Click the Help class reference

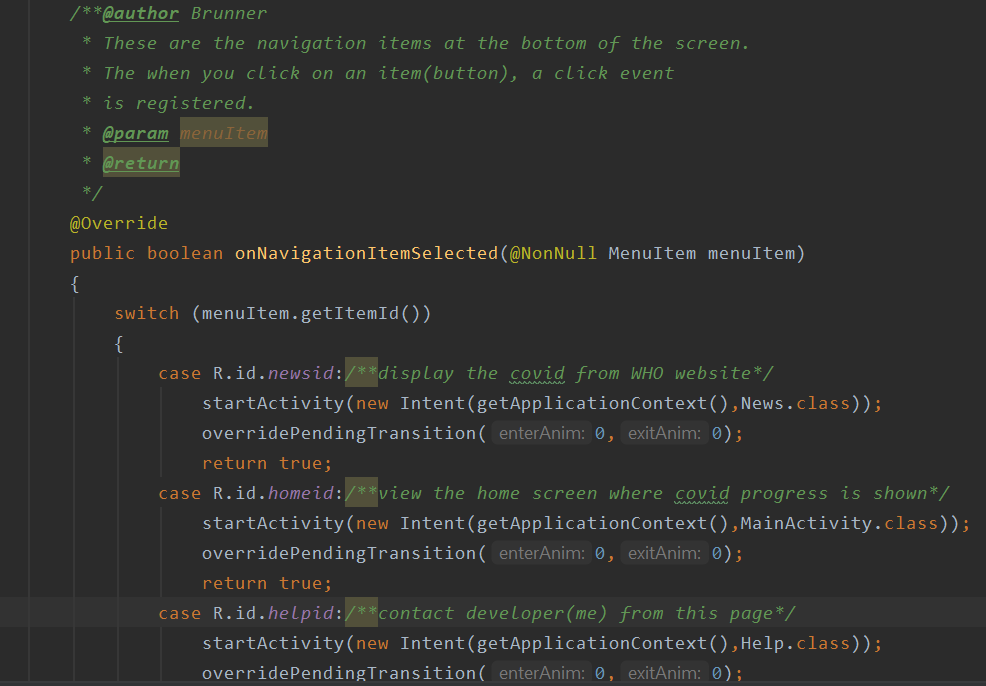coord(762,643)
